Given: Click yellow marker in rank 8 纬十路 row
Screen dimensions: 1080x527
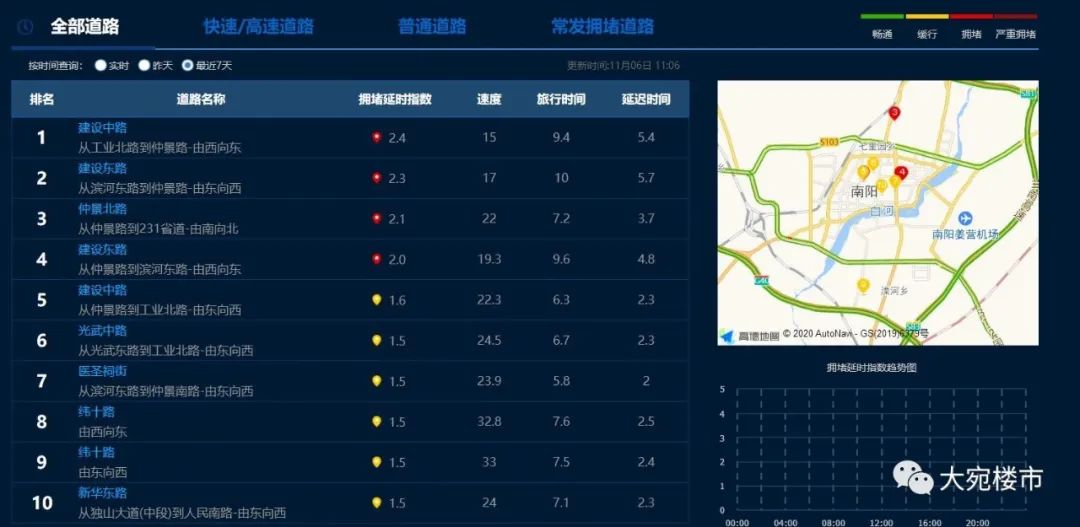Looking at the screenshot, I should (376, 421).
